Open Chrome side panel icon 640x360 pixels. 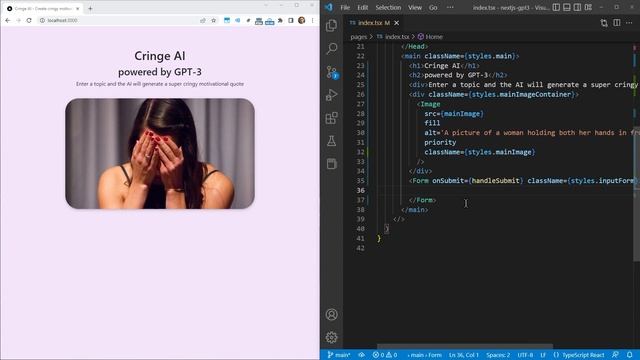[x=291, y=20]
